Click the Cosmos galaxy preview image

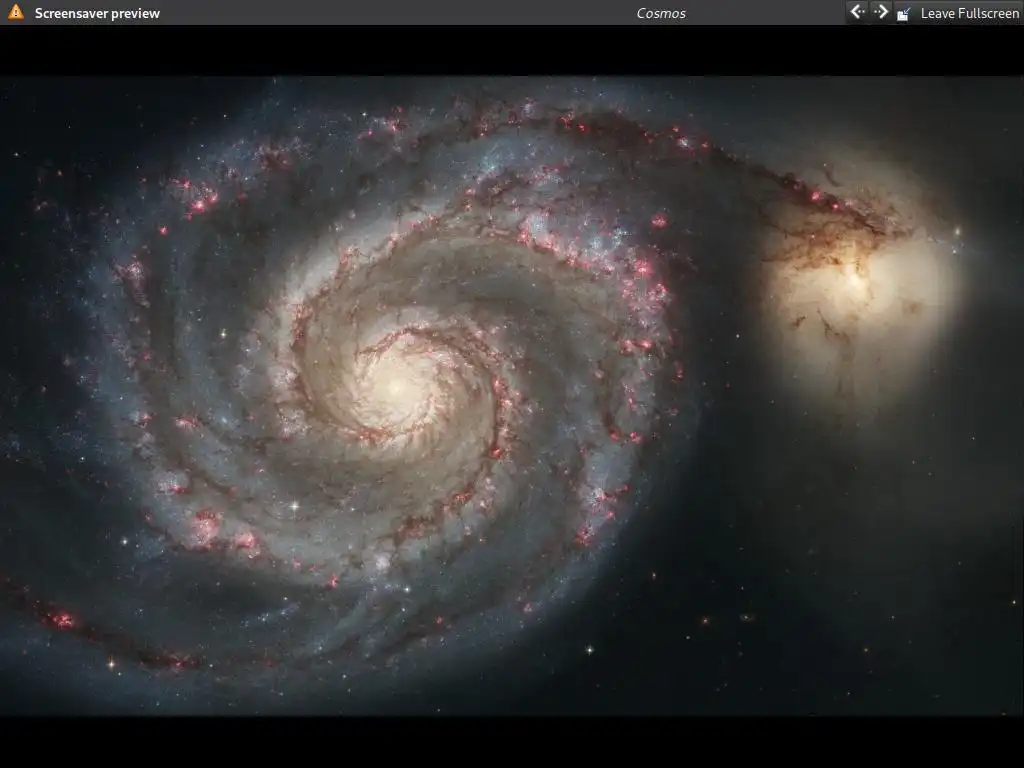pyautogui.click(x=512, y=396)
